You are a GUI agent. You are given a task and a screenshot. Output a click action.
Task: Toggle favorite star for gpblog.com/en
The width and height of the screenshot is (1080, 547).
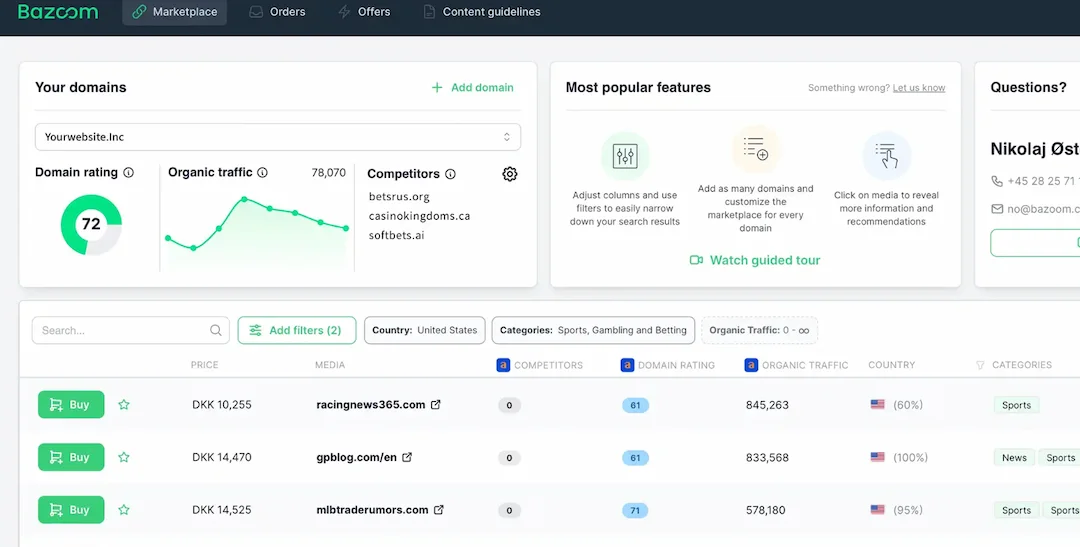pos(124,457)
